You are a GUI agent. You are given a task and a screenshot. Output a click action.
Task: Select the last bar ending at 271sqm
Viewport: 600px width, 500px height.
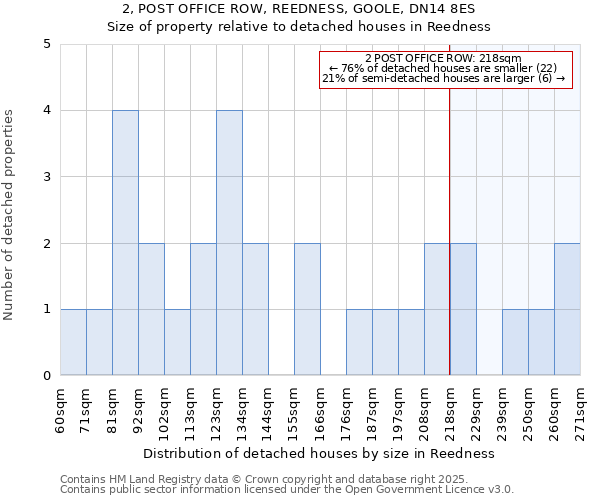[567, 309]
